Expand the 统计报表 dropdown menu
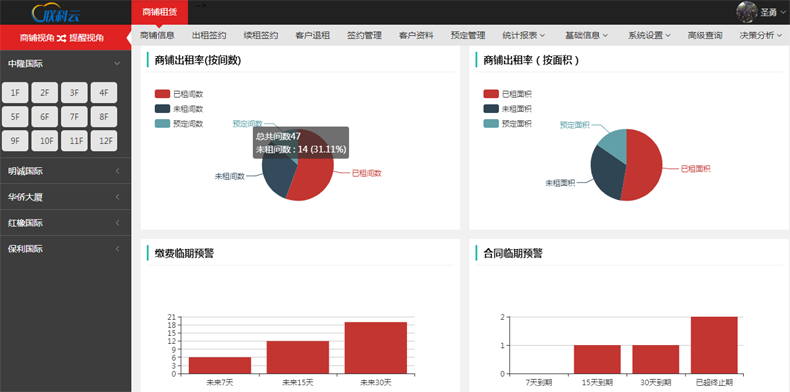The width and height of the screenshot is (790, 392). coord(524,35)
